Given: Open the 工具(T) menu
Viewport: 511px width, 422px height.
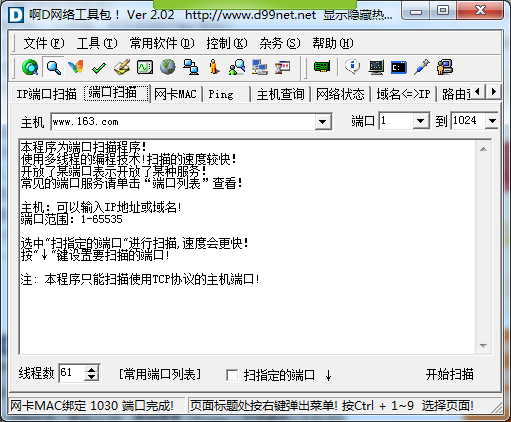Looking at the screenshot, I should click(97, 43).
